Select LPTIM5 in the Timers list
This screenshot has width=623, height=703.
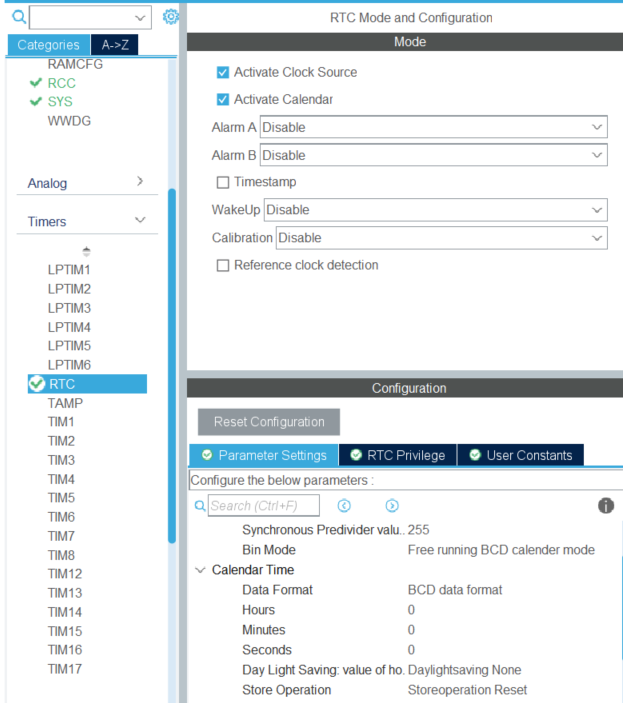coord(69,346)
